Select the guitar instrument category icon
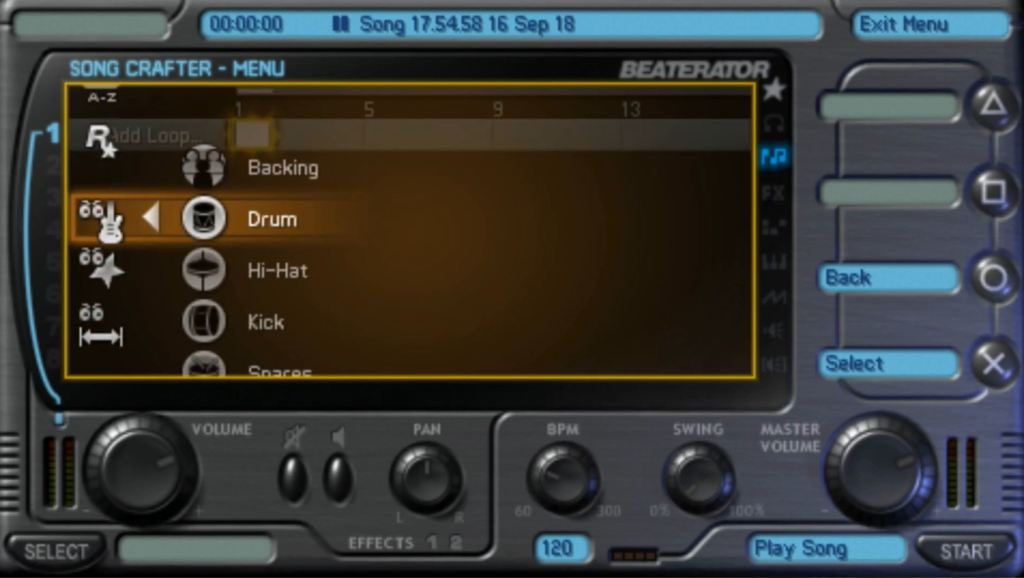 (x=101, y=222)
